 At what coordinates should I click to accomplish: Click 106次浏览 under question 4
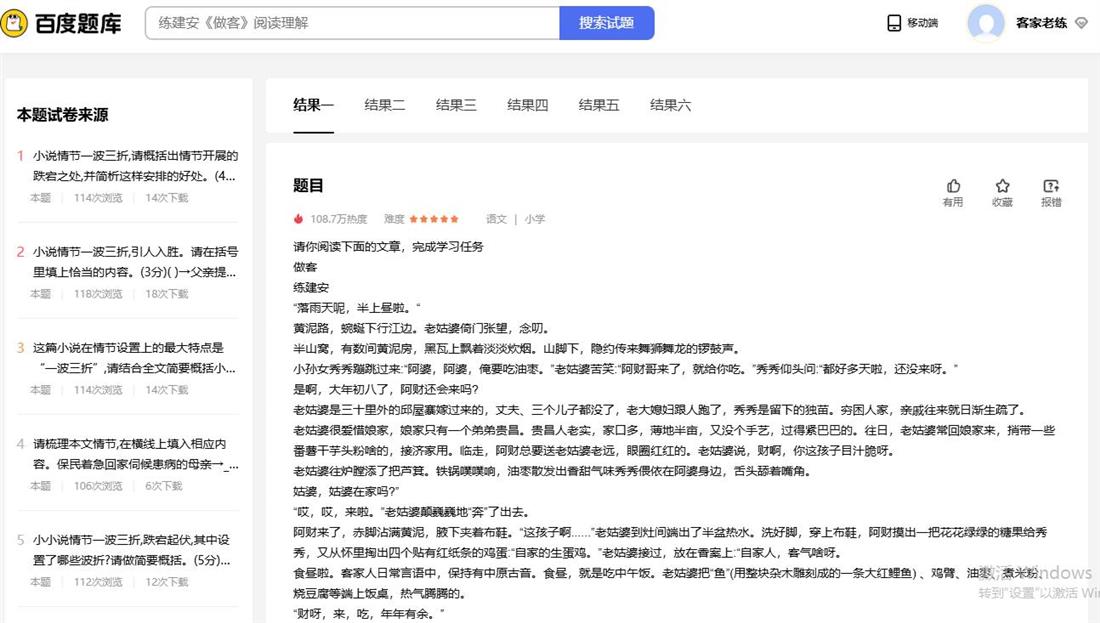click(x=98, y=486)
